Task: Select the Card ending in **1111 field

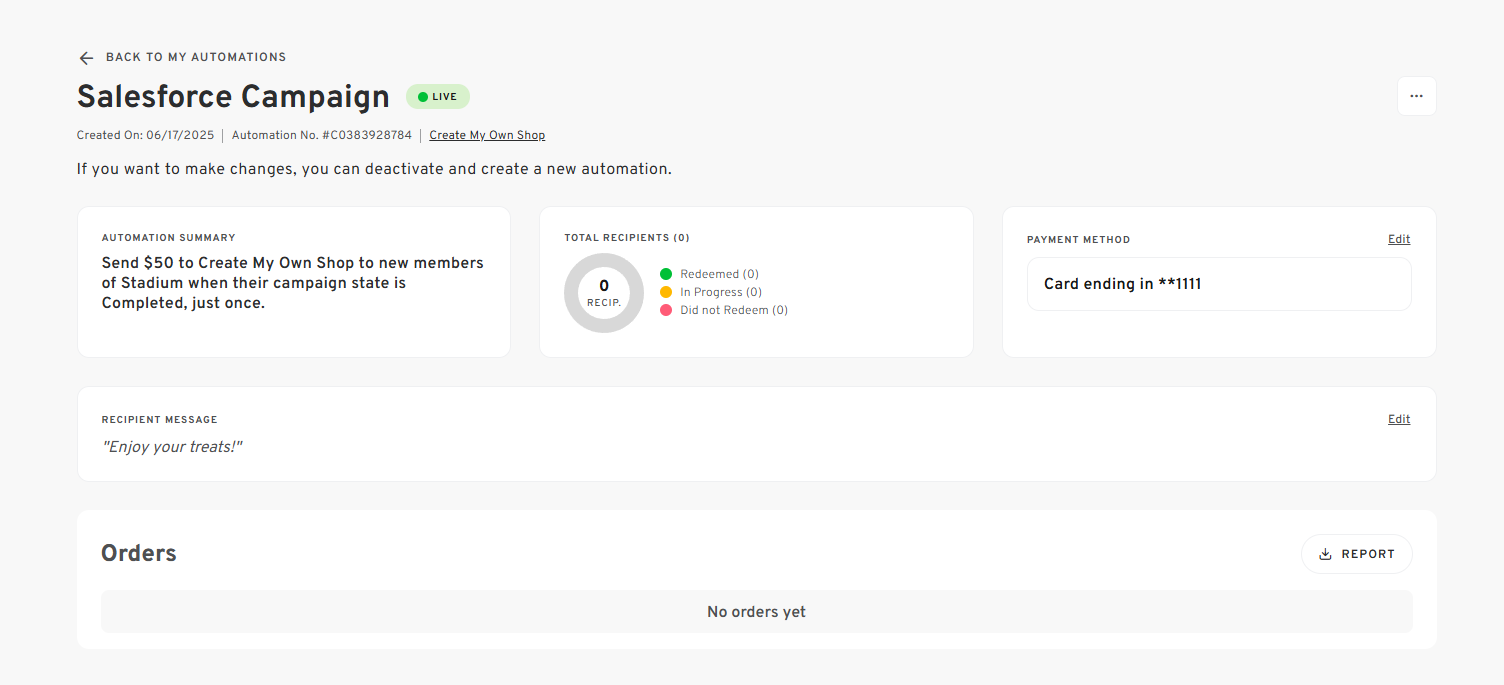Action: coord(1219,284)
